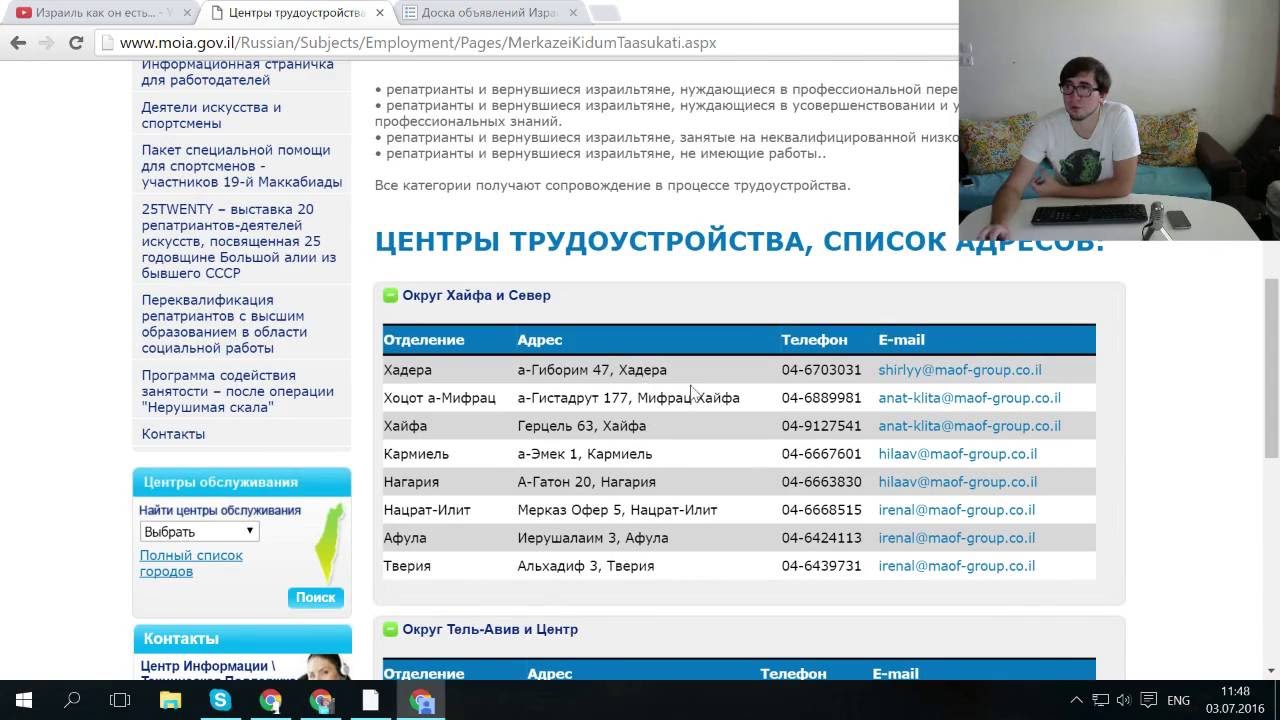Viewport: 1280px width, 720px height.
Task: Click the 'Центры обслуживания' panel header
Action: coord(242,482)
